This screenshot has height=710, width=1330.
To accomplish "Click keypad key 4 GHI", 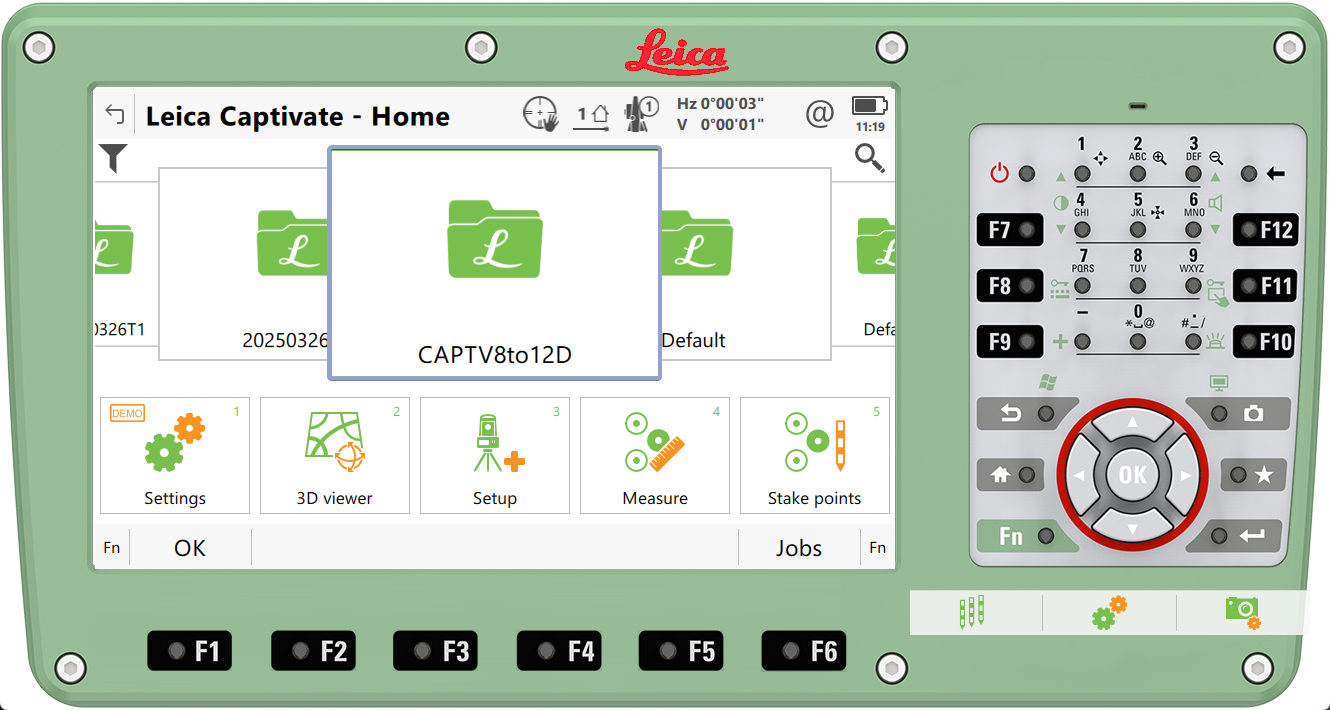I will click(1082, 230).
